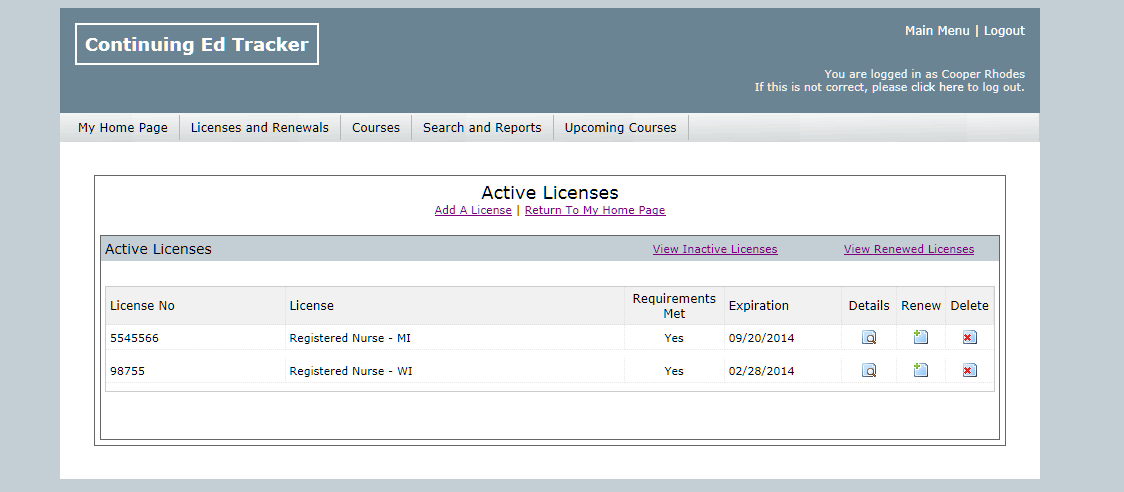Click the Expiration column header
The width and height of the screenshot is (1124, 492).
pyautogui.click(x=758, y=306)
